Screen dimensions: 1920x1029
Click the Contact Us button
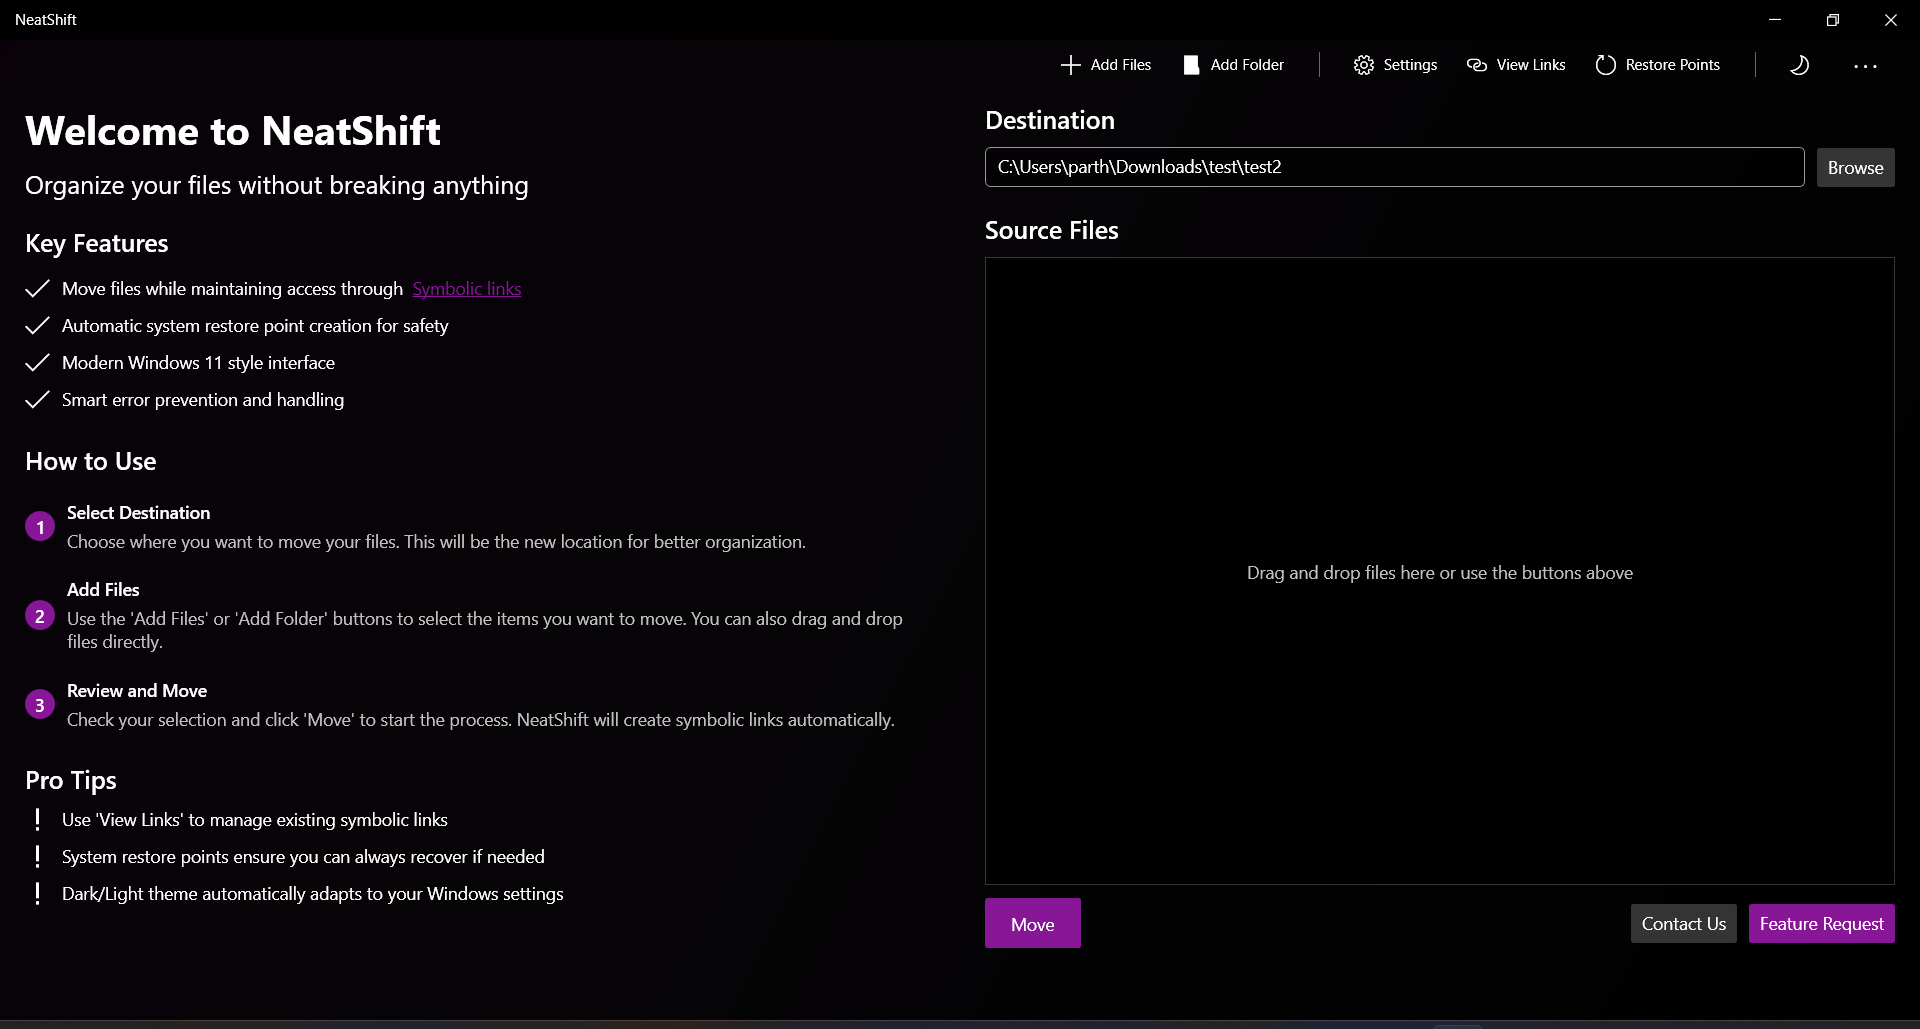[x=1683, y=924]
